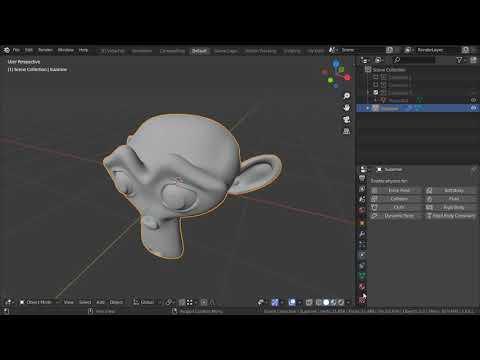Toggle X-ray mode in viewport header
The width and height of the screenshot is (480, 360).
[x=309, y=302]
